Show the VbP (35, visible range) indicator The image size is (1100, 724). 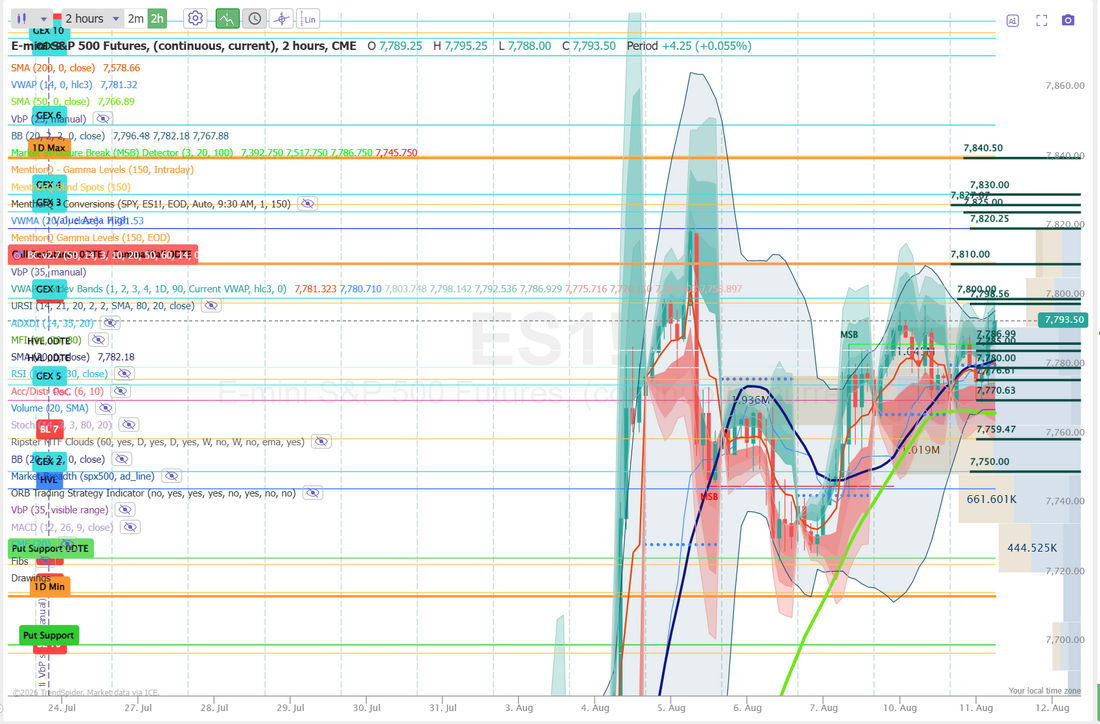coord(125,509)
